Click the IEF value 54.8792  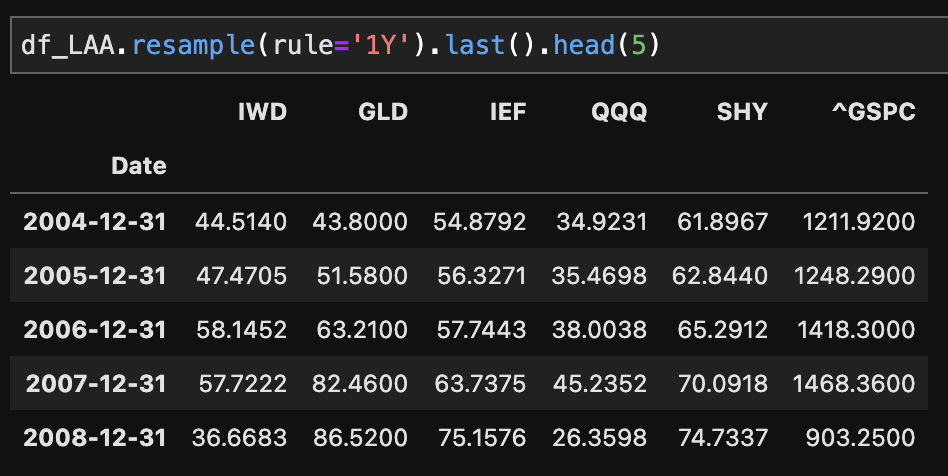tap(479, 222)
